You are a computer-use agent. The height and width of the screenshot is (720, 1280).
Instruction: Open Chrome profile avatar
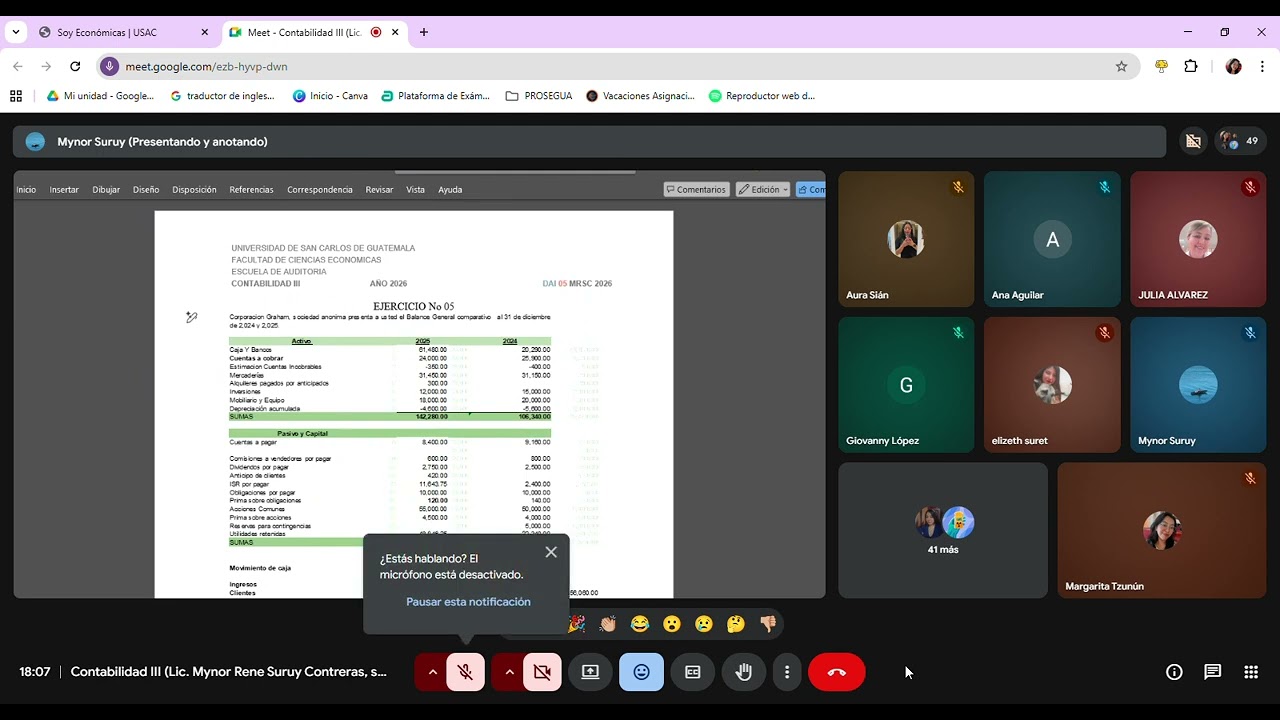pyautogui.click(x=1233, y=66)
